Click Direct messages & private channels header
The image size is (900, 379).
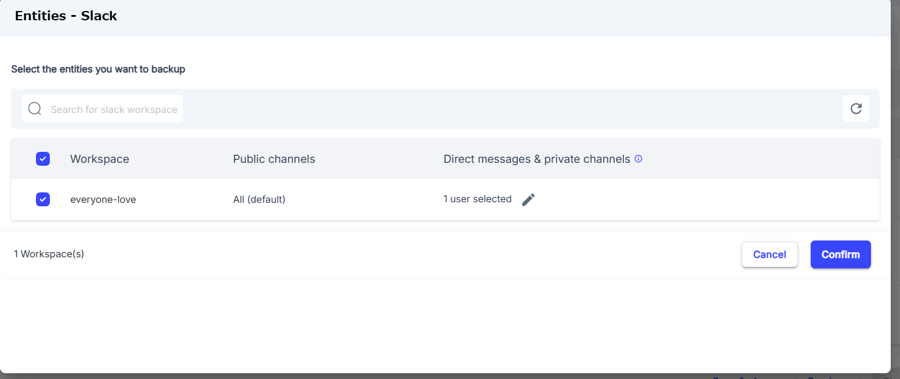tap(537, 159)
